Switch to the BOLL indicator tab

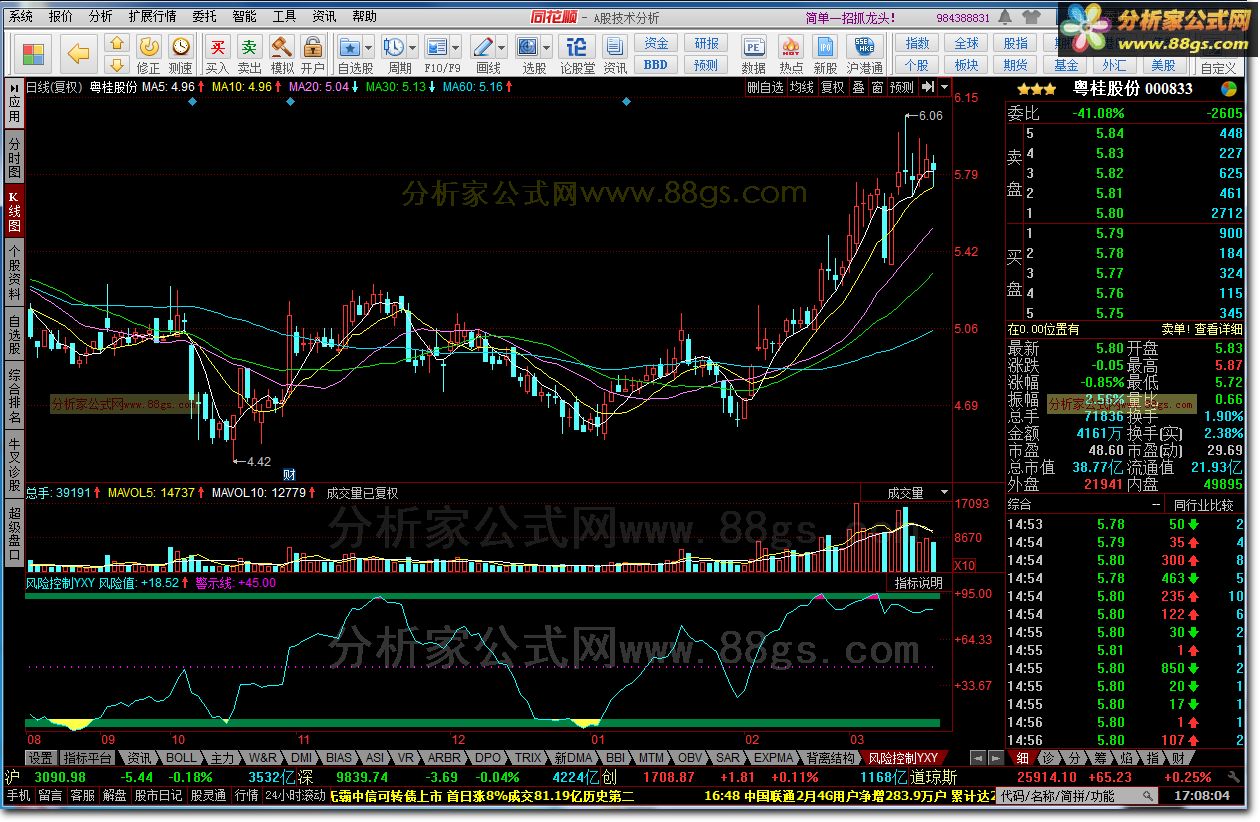[181, 757]
